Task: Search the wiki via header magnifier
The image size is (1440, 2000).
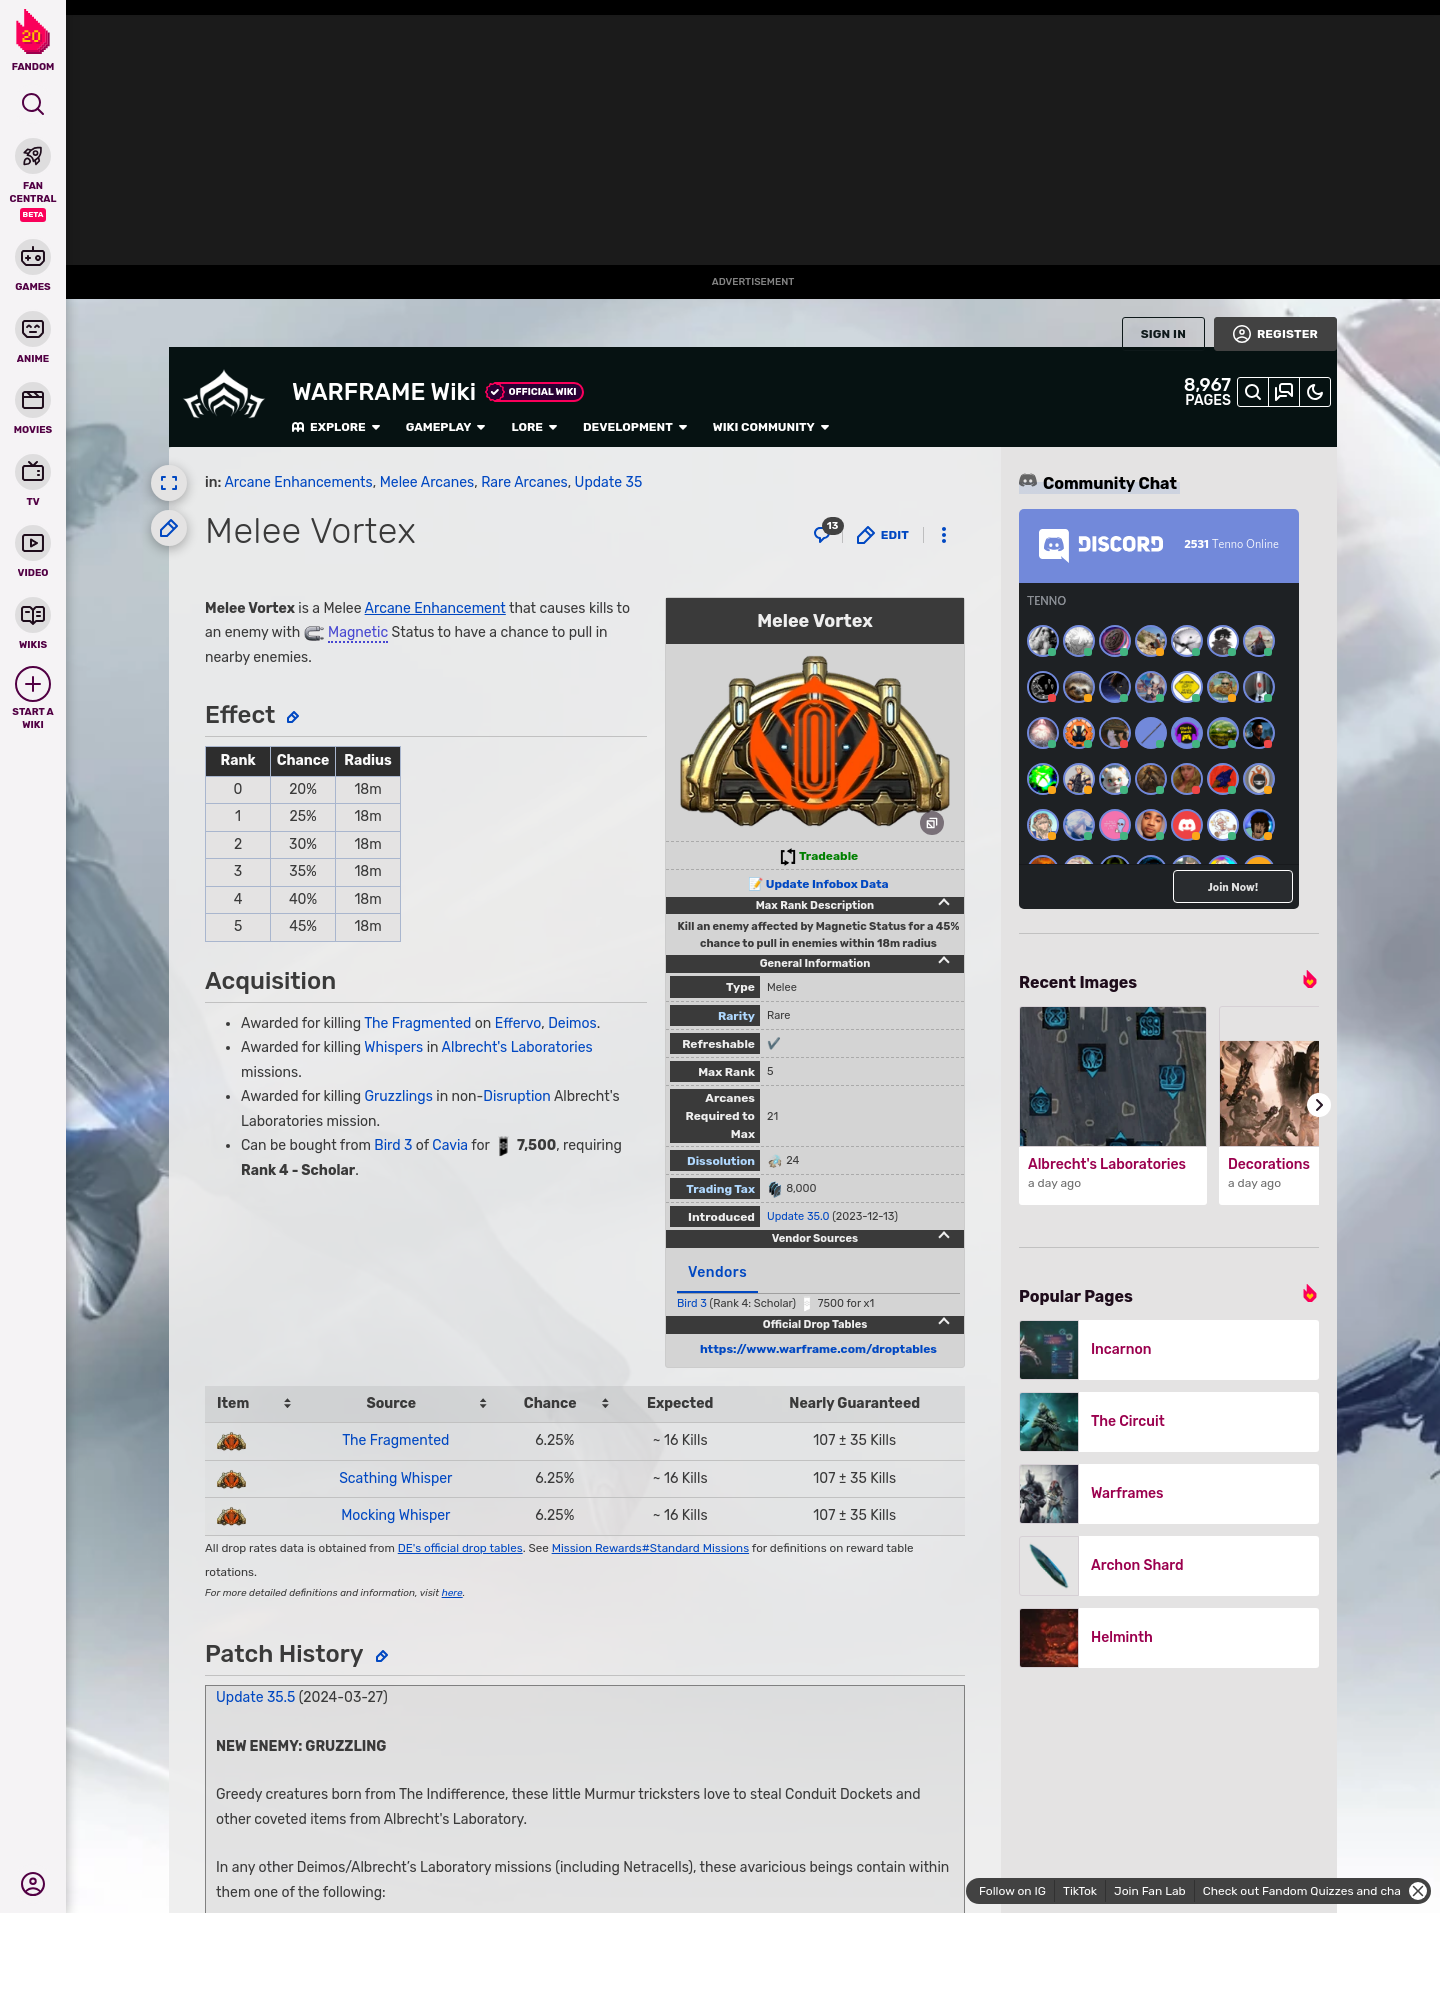Action: click(x=1253, y=392)
